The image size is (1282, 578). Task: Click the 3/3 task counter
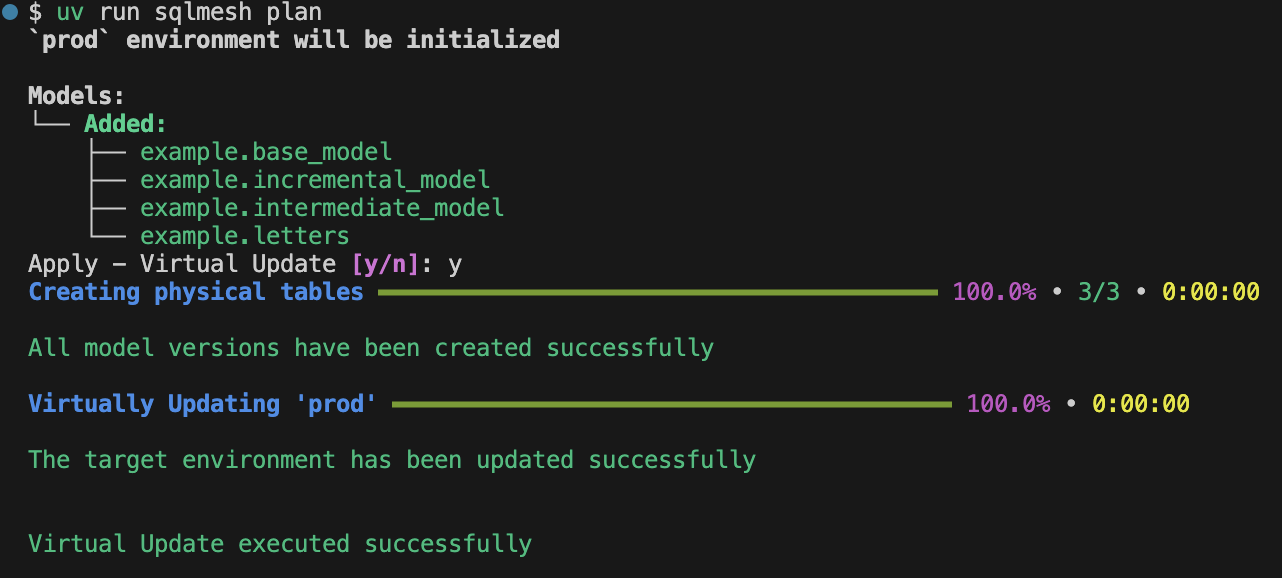(x=1099, y=292)
